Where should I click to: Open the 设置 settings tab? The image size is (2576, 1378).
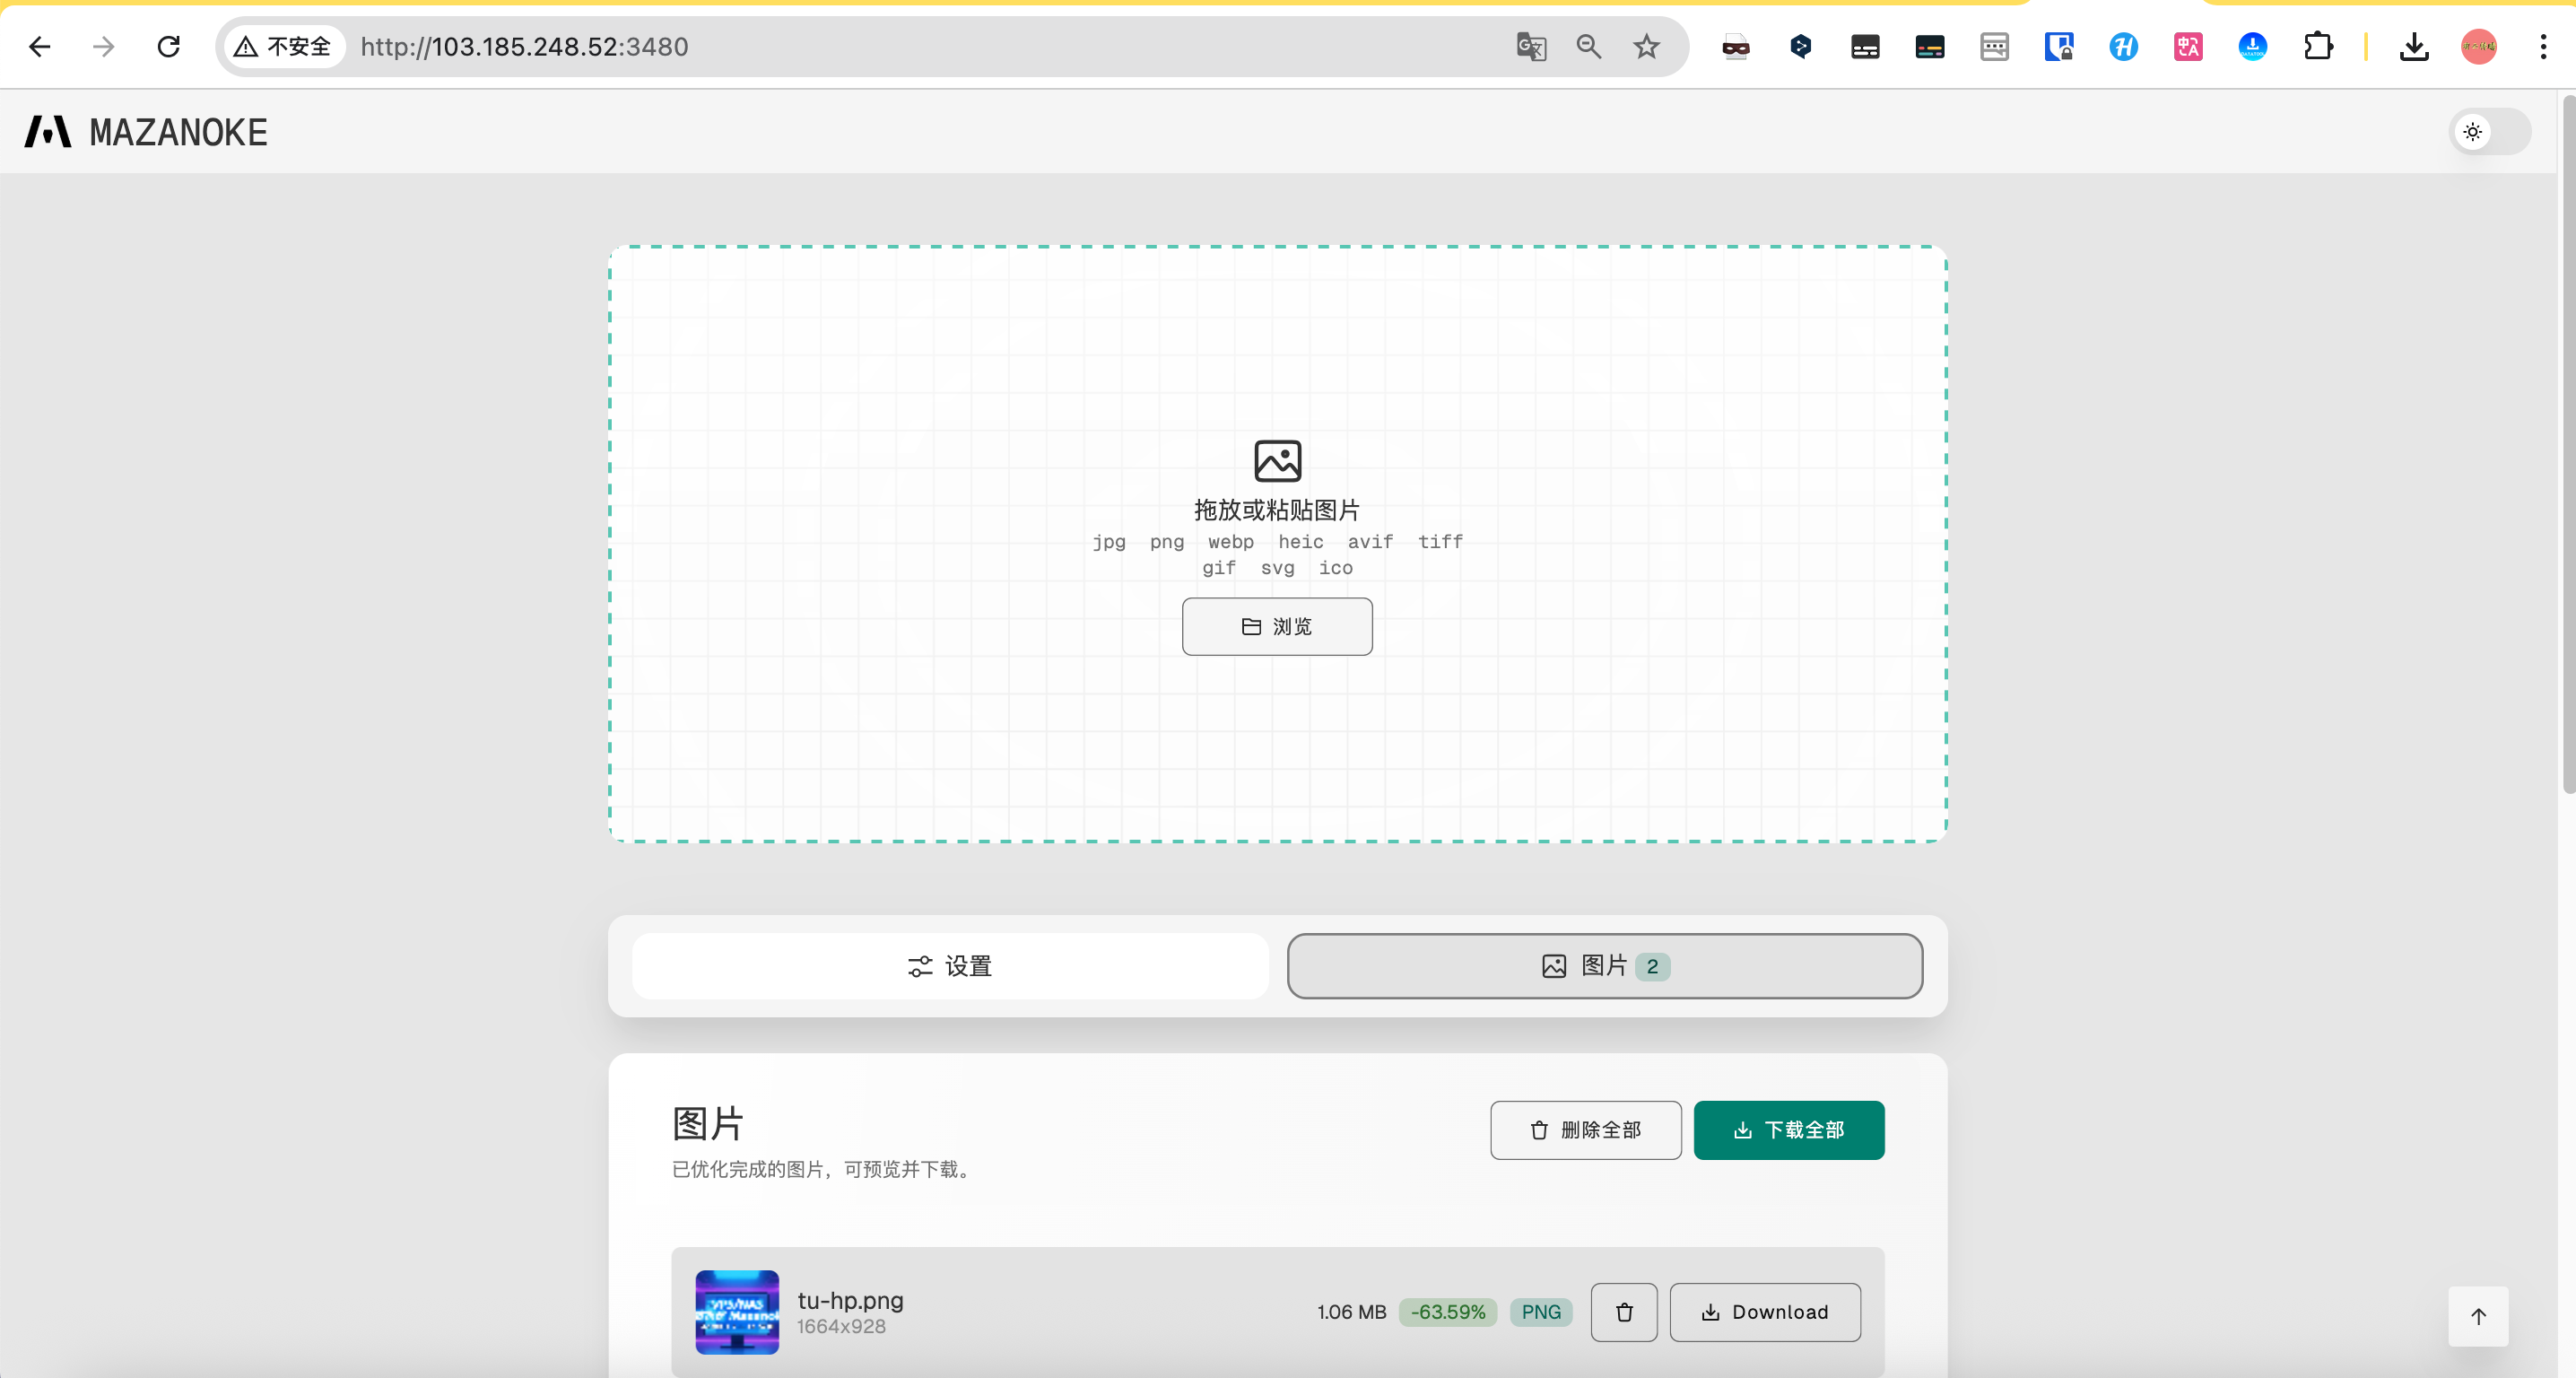pos(950,966)
